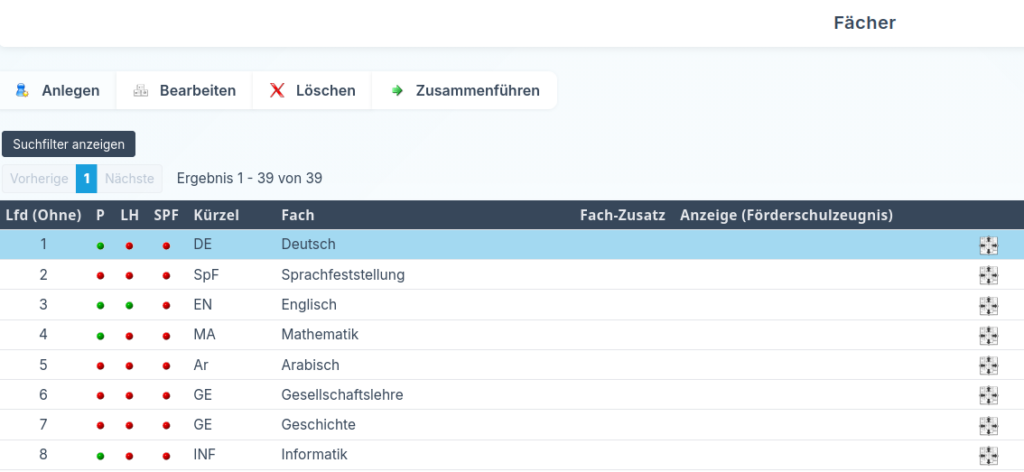Sort by the Lfd (Ohne) column header

click(x=44, y=215)
